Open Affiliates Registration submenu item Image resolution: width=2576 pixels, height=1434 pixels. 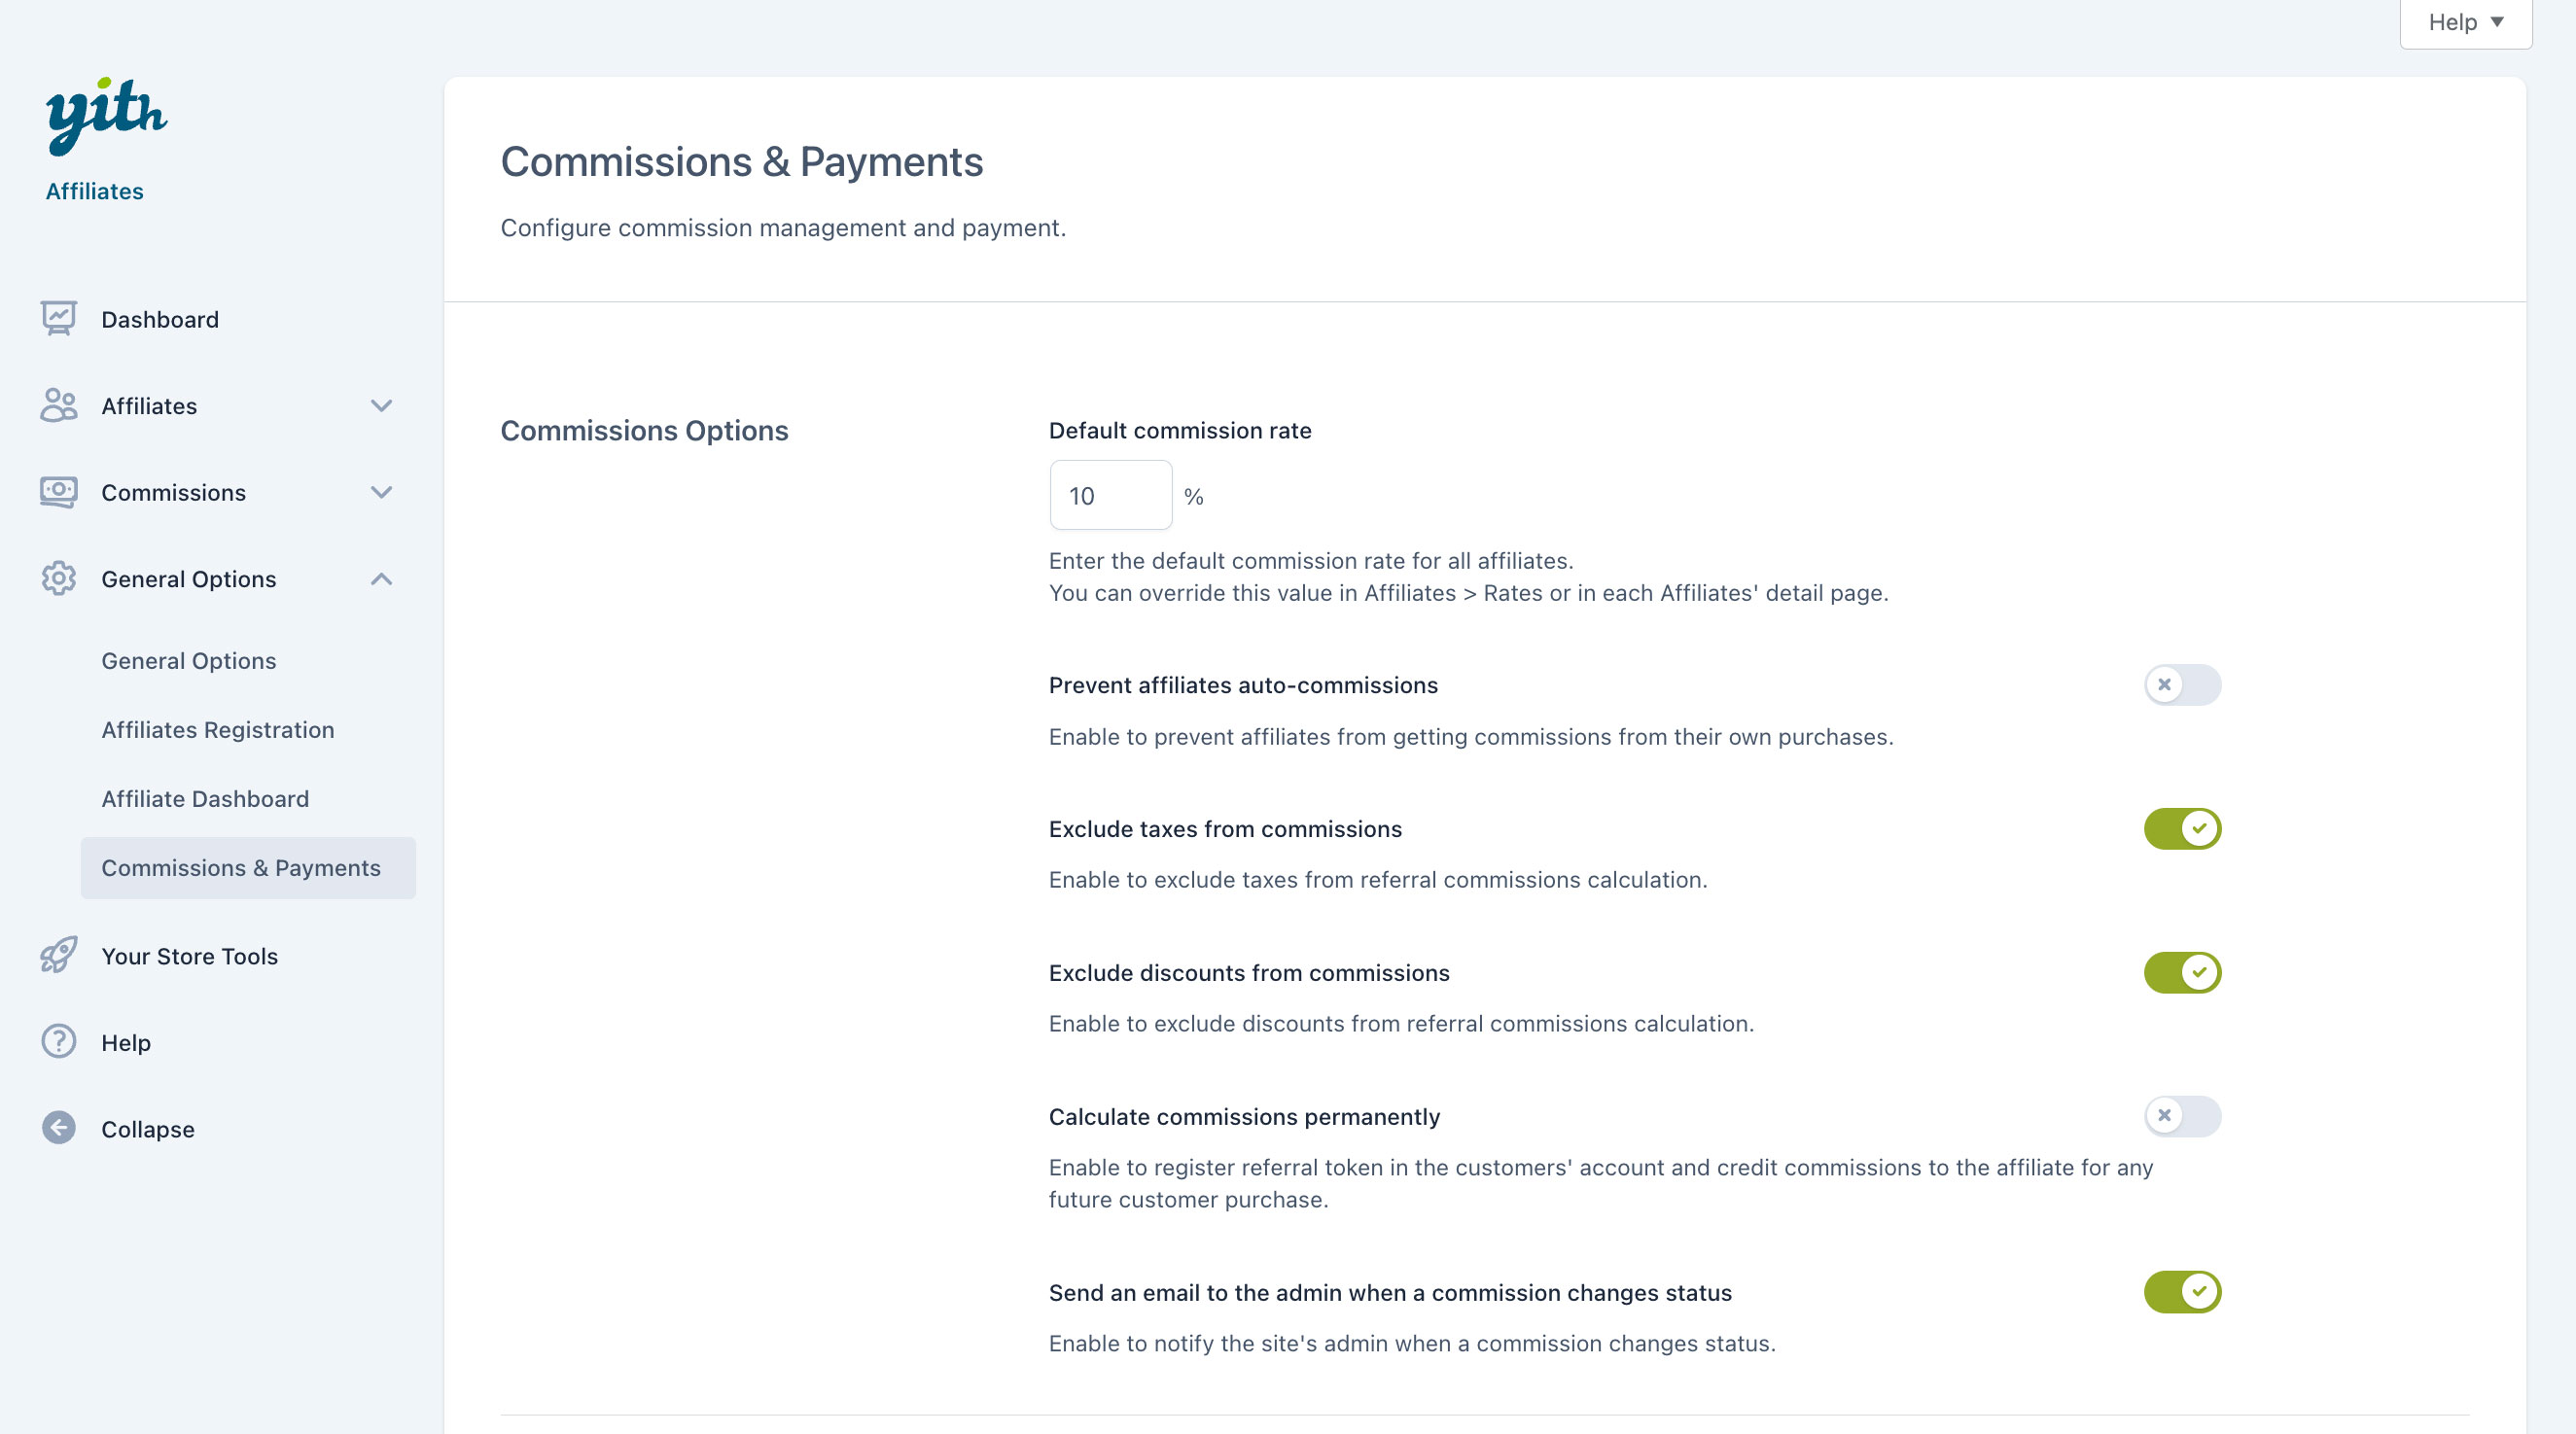pos(218,730)
